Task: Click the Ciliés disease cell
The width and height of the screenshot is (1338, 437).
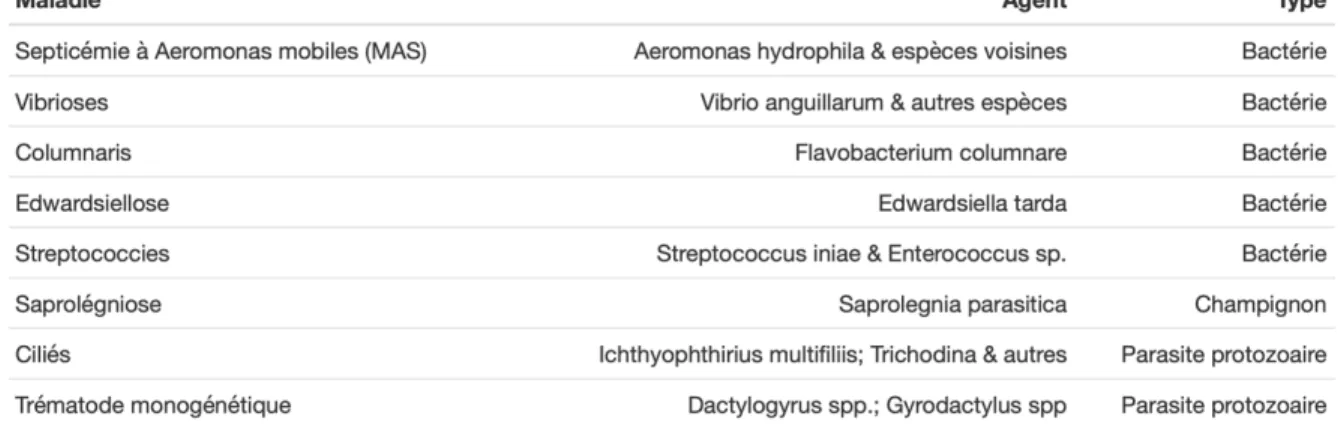Action: point(36,357)
